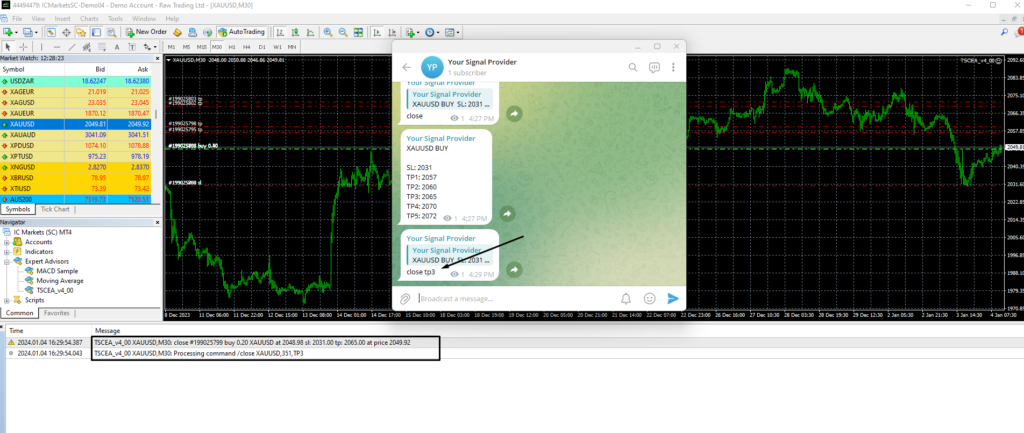Zoom in on the chart
This screenshot has width=1024, height=433.
(x=326, y=32)
